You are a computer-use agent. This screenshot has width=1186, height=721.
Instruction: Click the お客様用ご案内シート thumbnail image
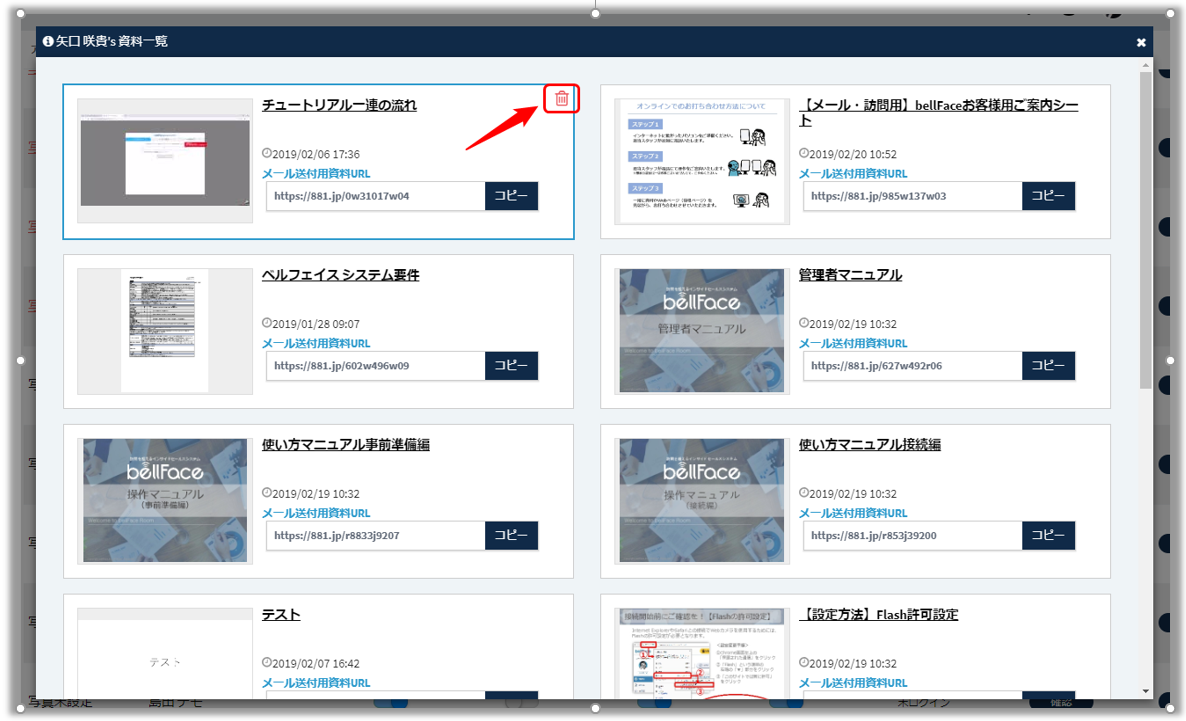[x=702, y=160]
